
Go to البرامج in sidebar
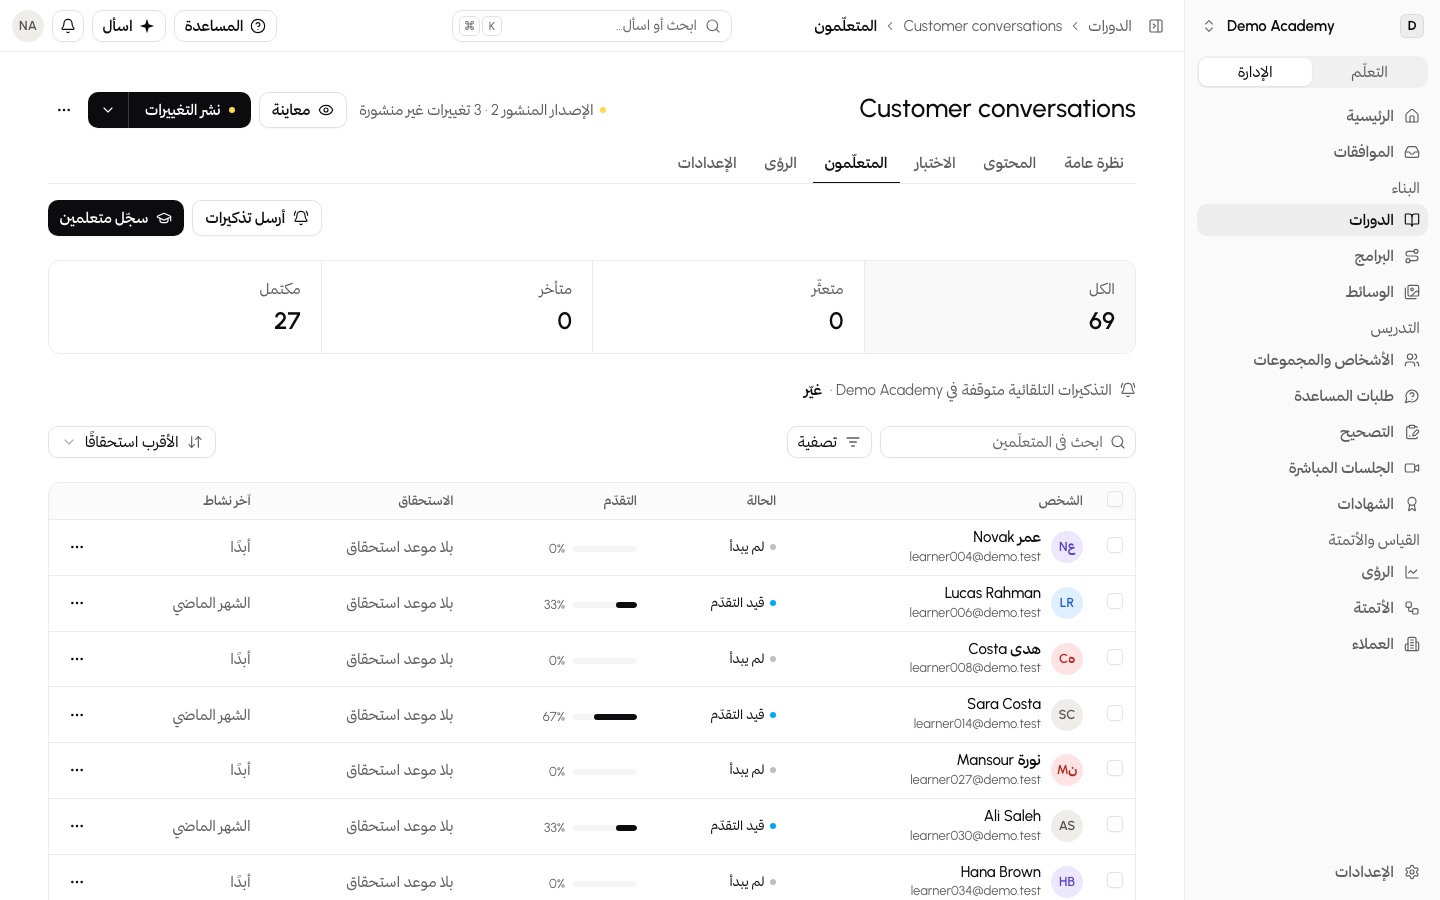tap(1312, 256)
